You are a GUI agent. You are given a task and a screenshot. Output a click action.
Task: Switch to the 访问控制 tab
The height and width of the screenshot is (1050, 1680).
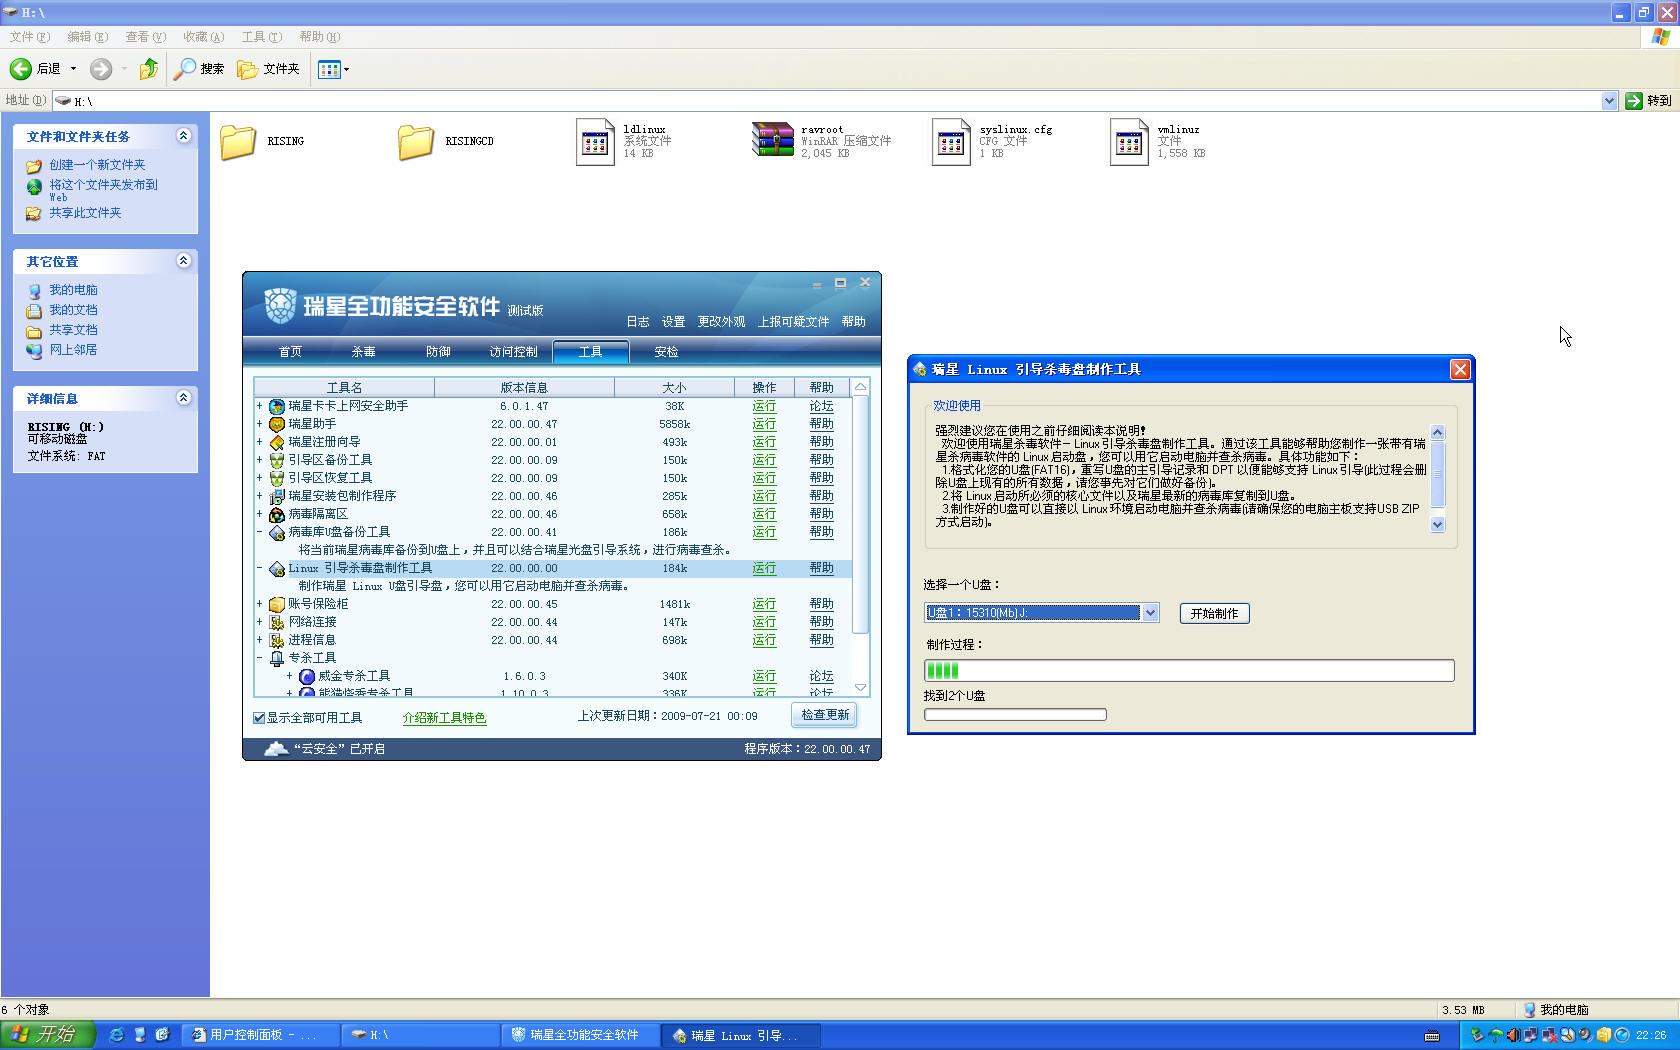(x=513, y=352)
